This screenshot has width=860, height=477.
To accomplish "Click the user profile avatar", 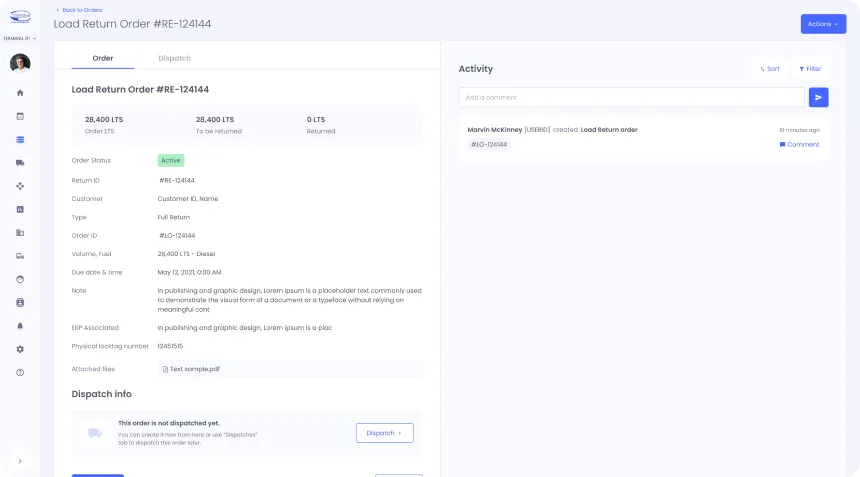I will (x=20, y=63).
